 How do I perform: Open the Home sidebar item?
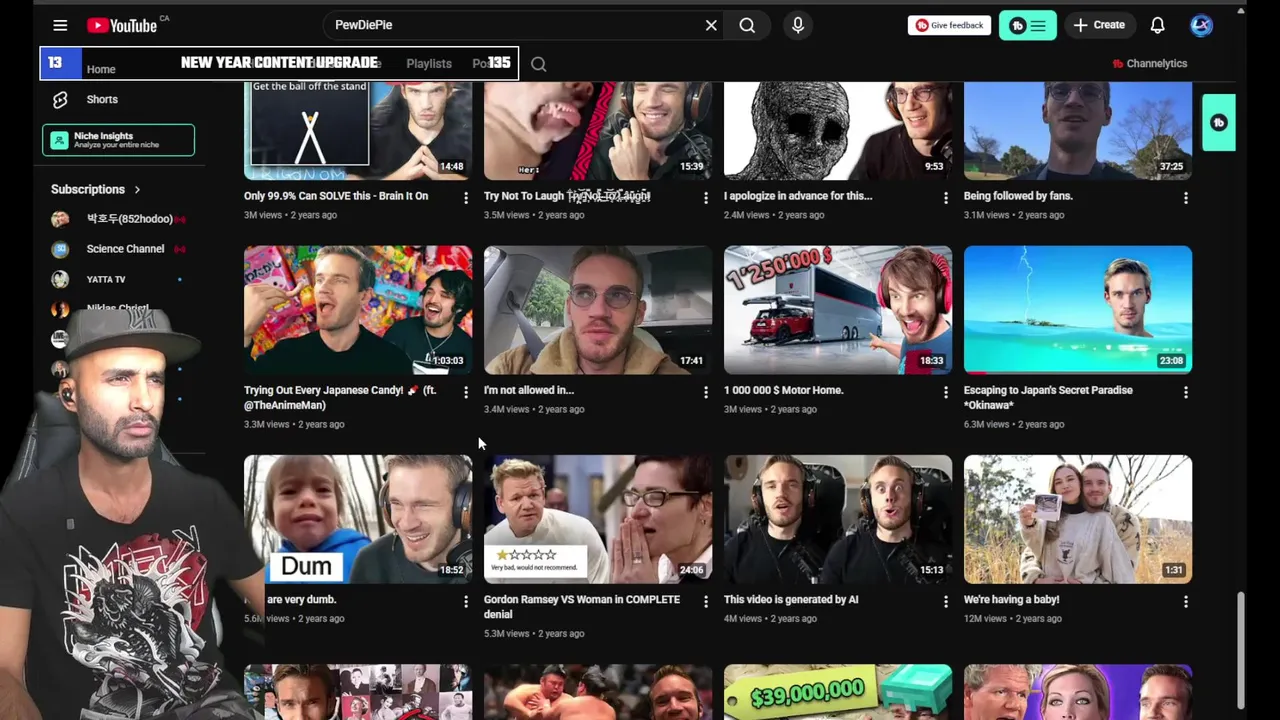(x=101, y=69)
